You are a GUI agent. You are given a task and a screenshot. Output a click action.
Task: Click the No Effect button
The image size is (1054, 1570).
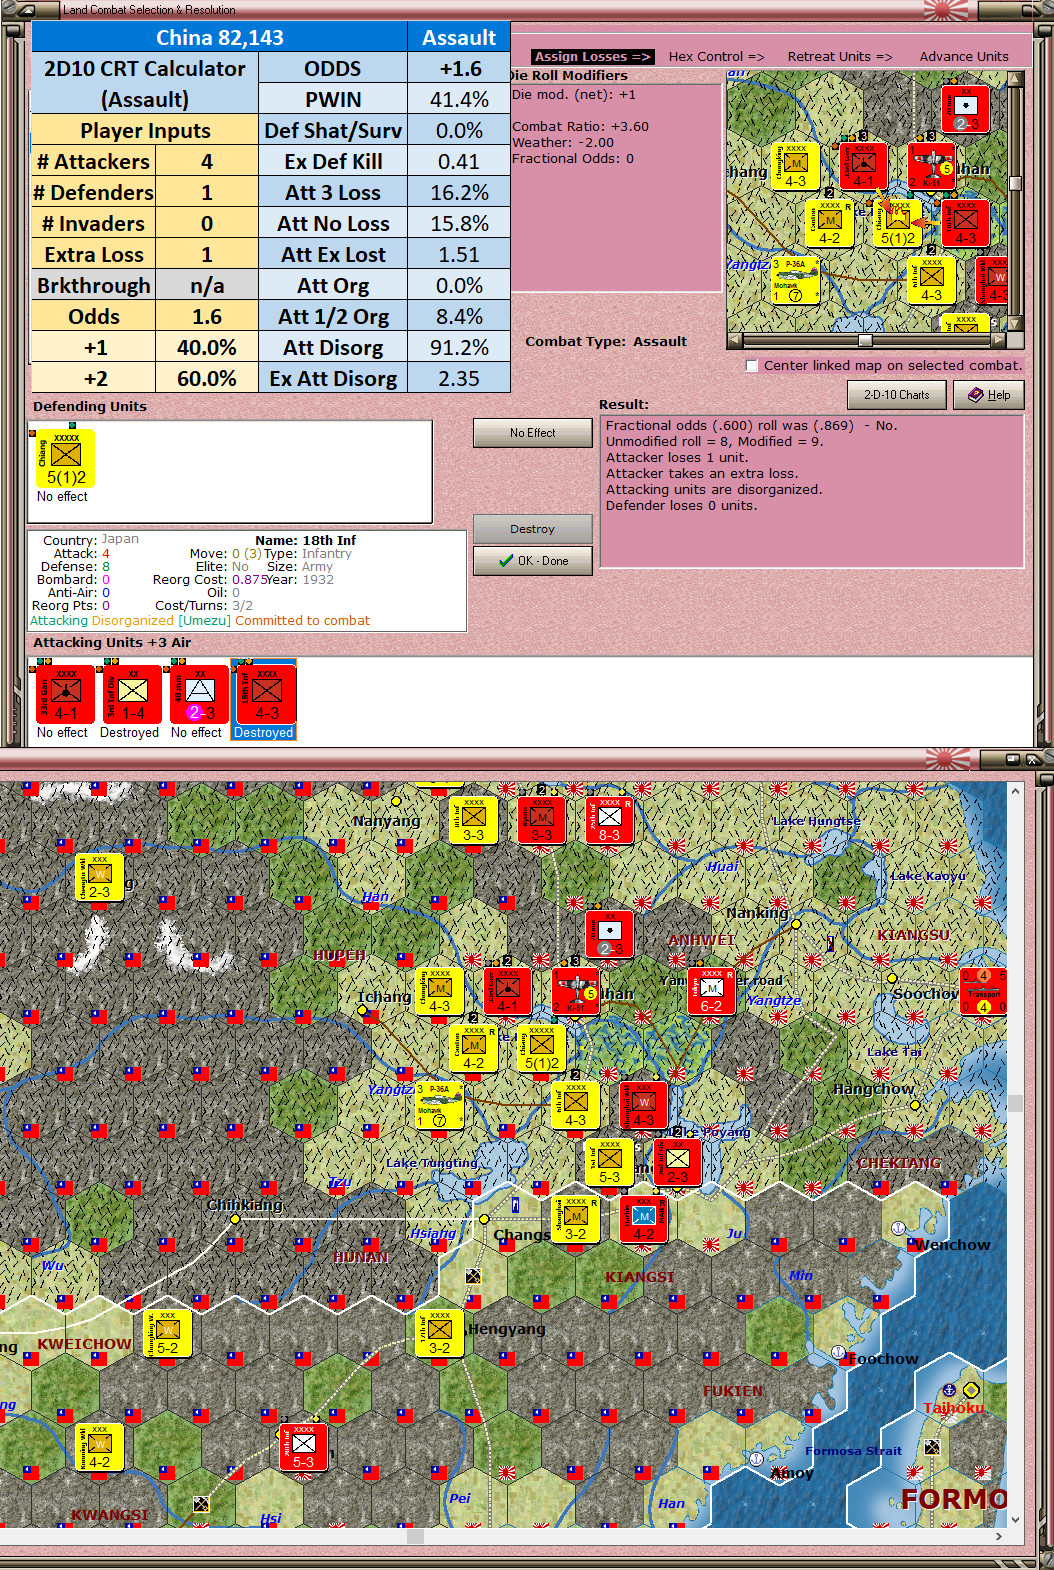[x=532, y=433]
